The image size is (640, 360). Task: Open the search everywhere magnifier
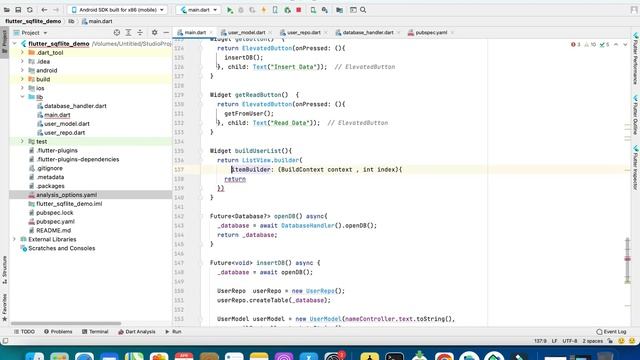click(x=363, y=10)
